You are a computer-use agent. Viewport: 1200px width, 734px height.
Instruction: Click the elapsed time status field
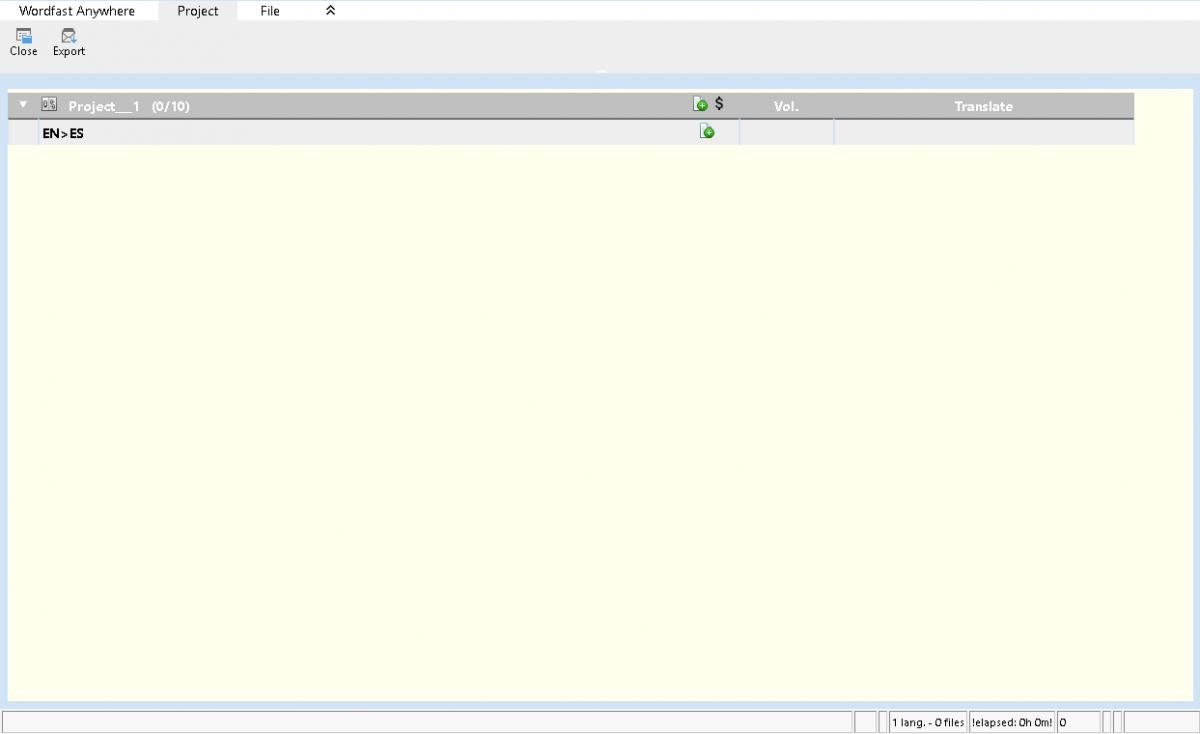[x=1011, y=722]
